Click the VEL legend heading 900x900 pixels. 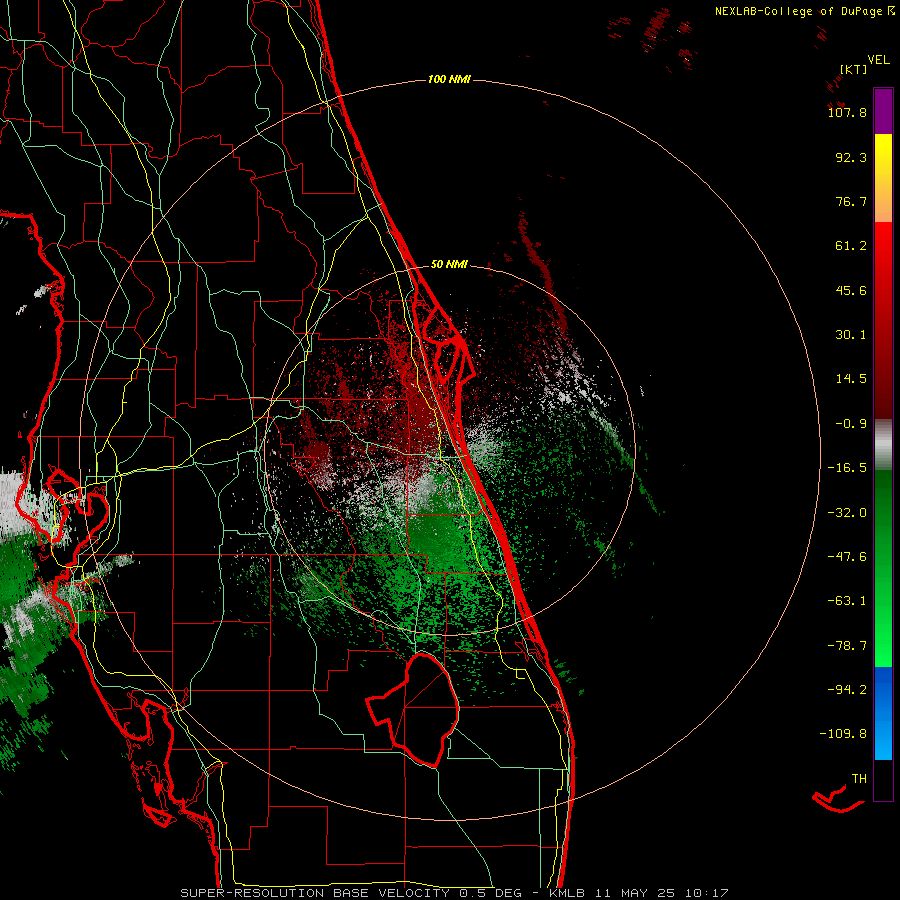[878, 60]
